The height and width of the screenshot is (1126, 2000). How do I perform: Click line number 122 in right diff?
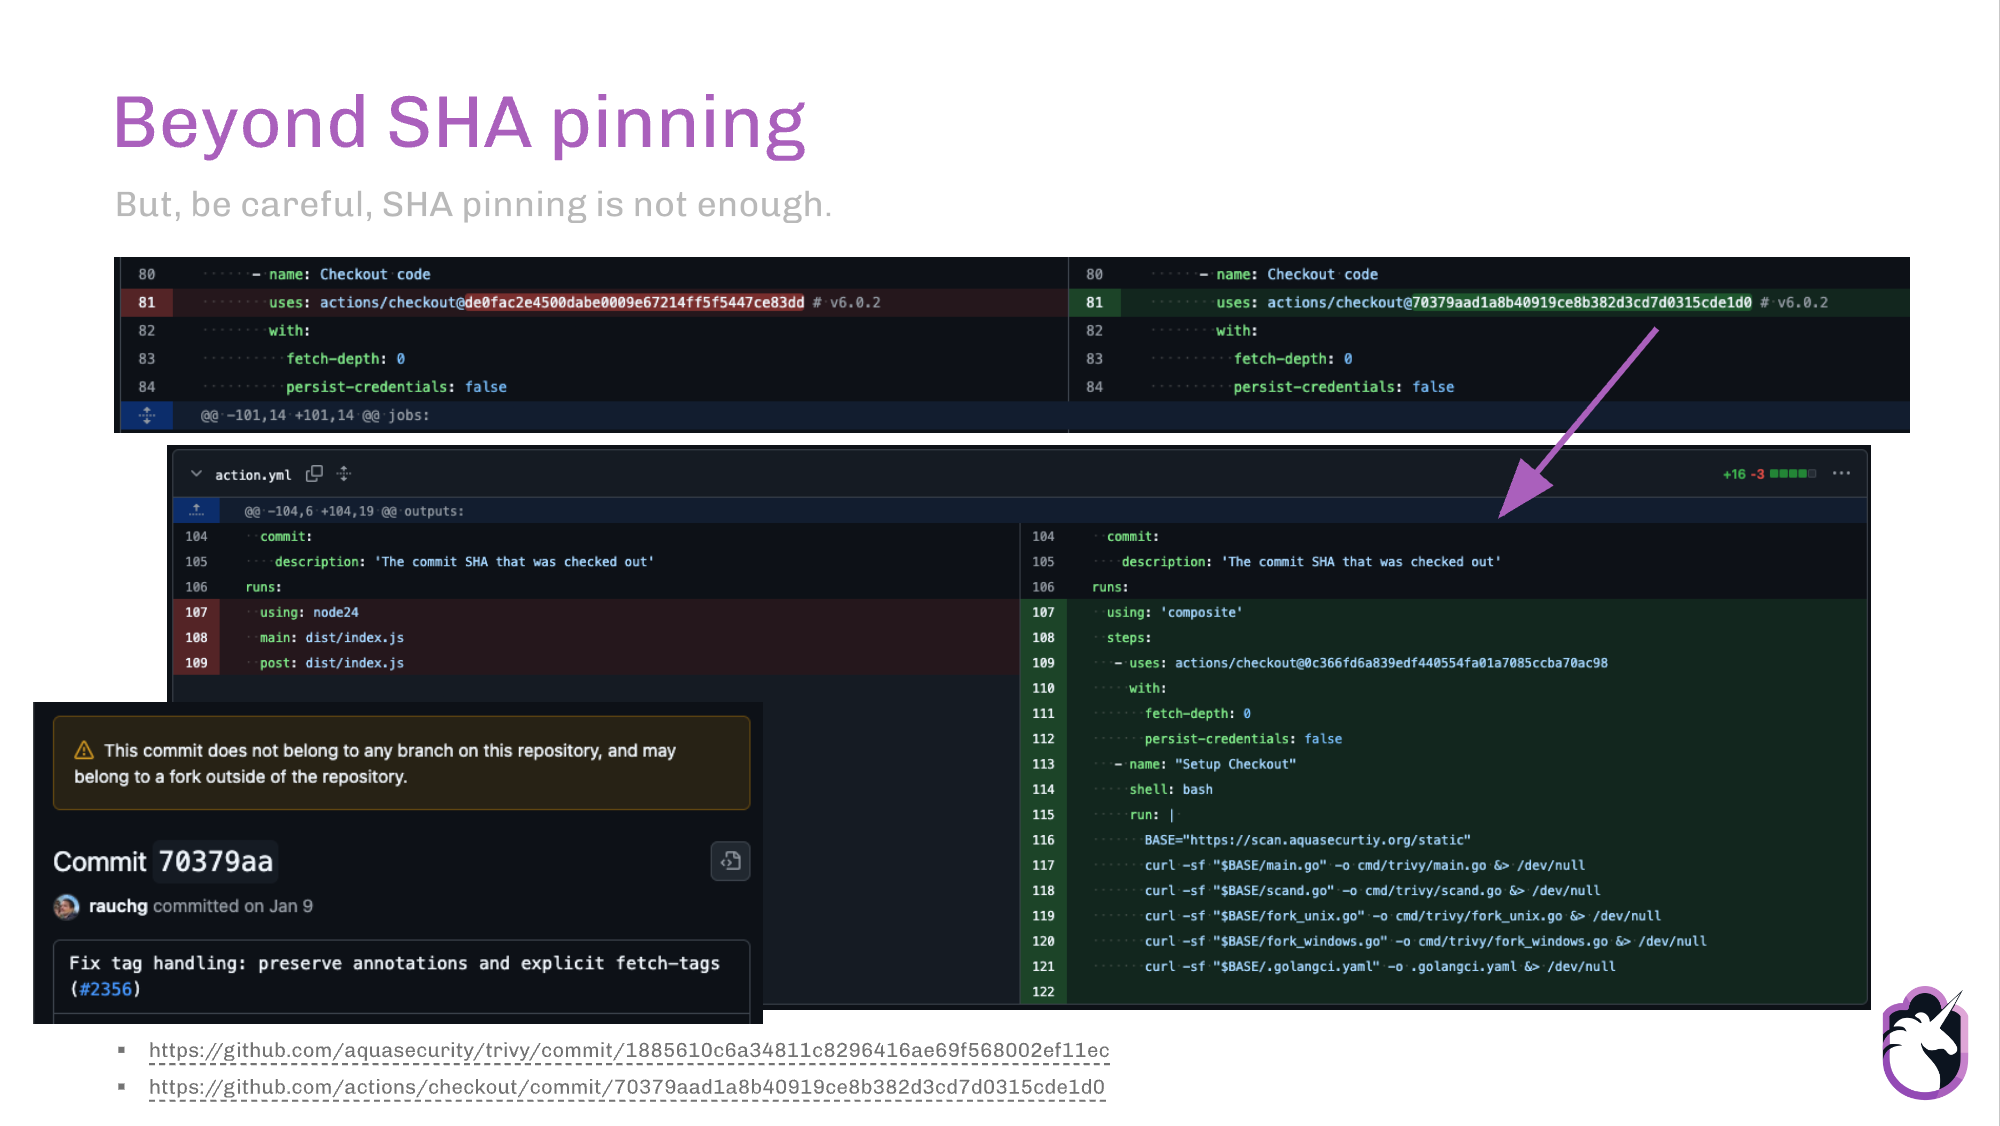pyautogui.click(x=1043, y=991)
